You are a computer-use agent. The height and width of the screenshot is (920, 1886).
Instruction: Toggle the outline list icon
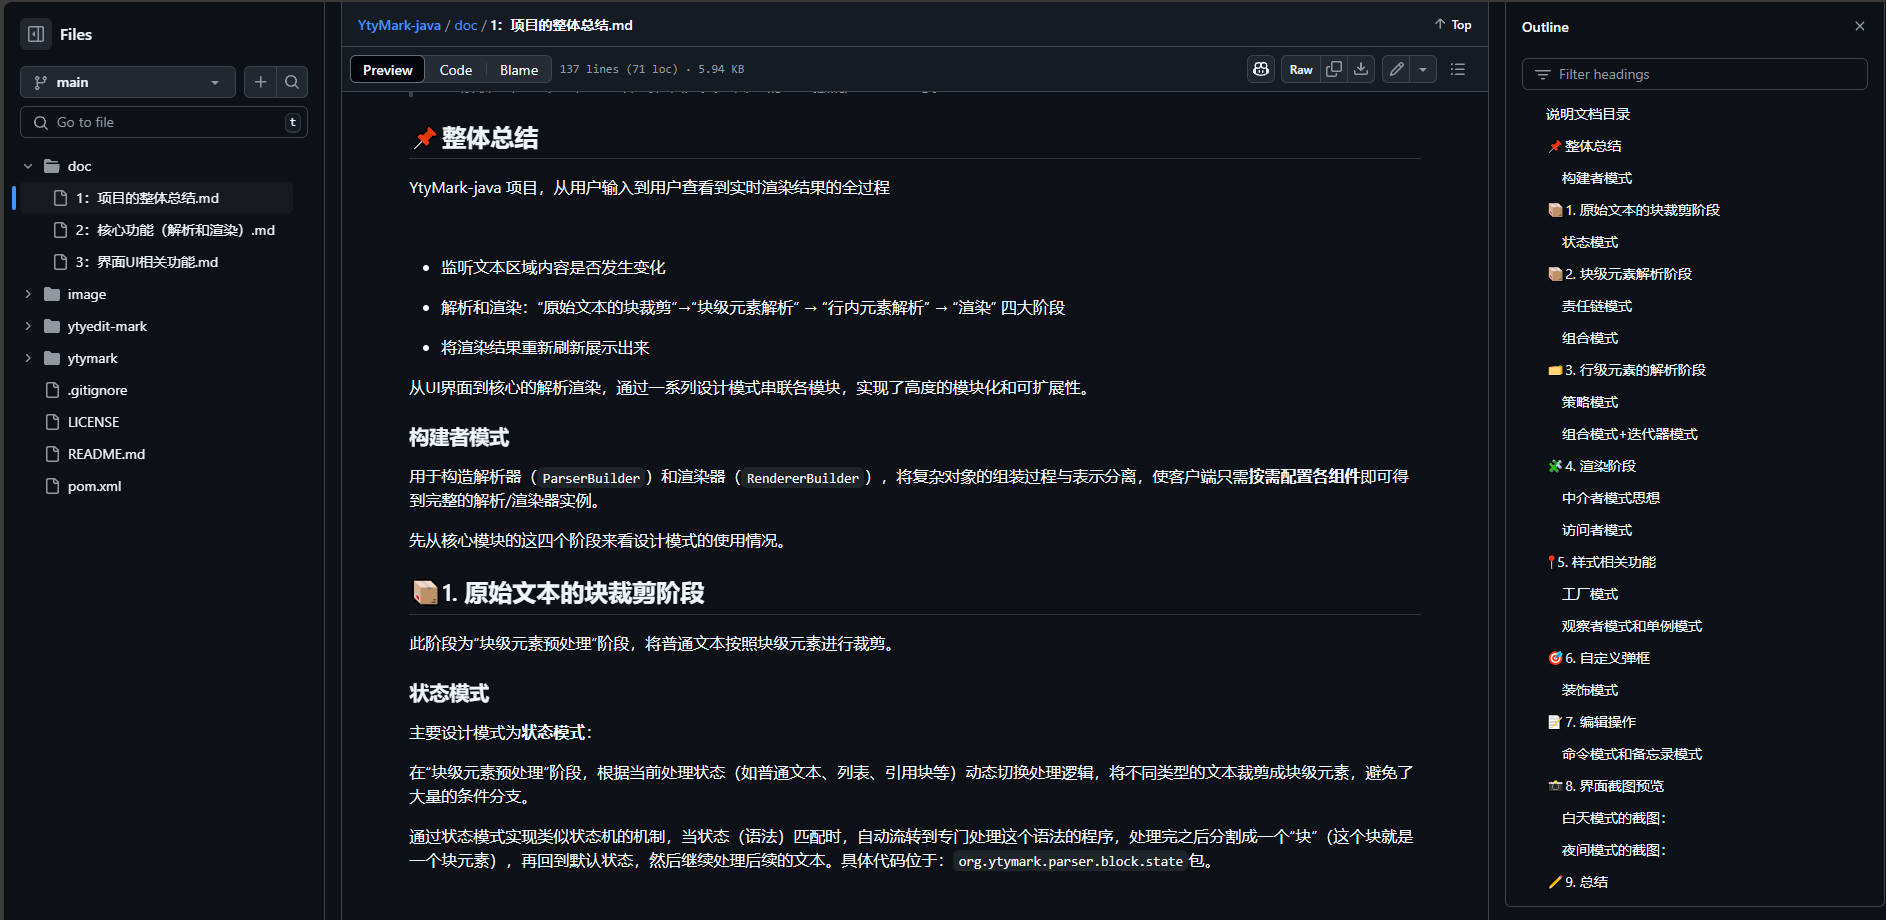tap(1458, 69)
